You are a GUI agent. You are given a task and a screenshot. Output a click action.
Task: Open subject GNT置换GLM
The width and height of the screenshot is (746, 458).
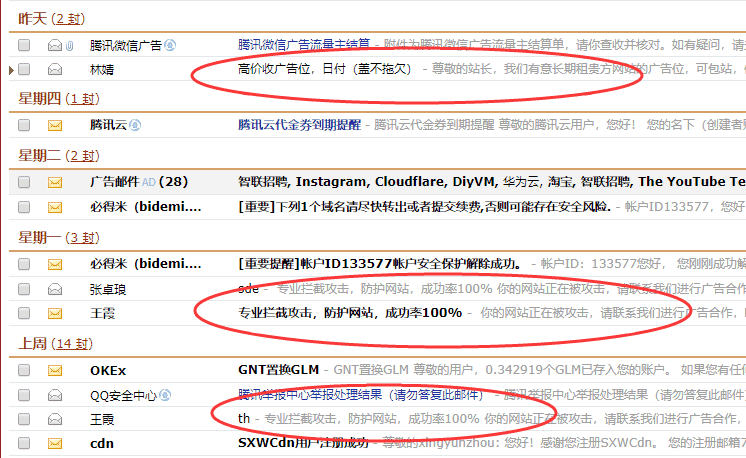pyautogui.click(x=278, y=370)
